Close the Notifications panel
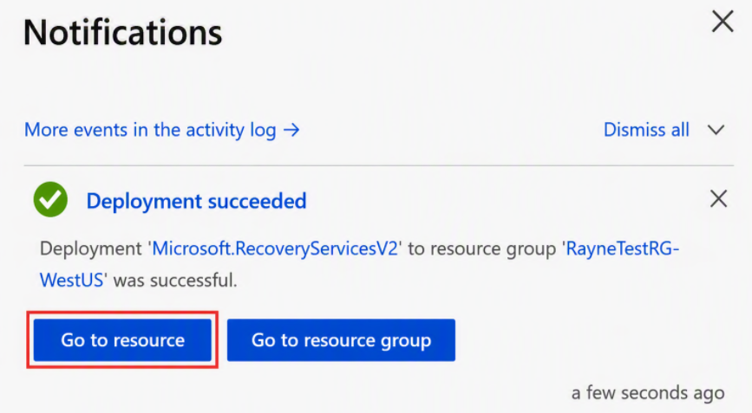This screenshot has height=413, width=752. [x=722, y=22]
